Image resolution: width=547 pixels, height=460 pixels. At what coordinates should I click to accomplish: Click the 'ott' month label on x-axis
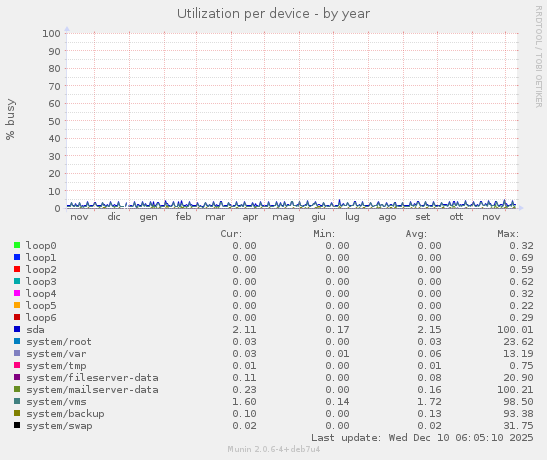coord(456,217)
